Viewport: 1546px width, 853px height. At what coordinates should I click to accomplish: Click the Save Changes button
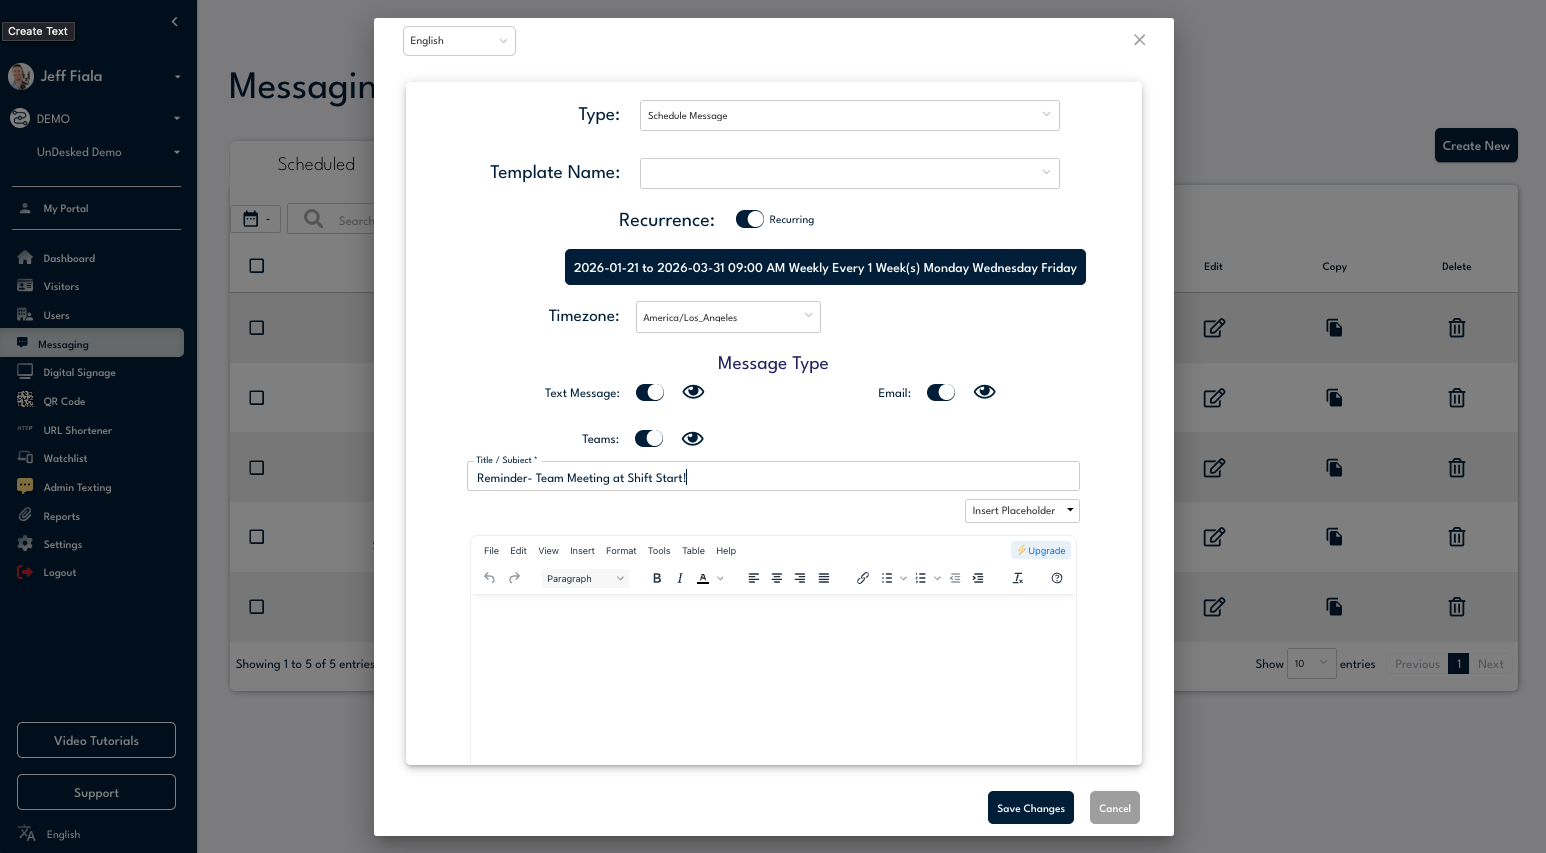click(x=1030, y=808)
